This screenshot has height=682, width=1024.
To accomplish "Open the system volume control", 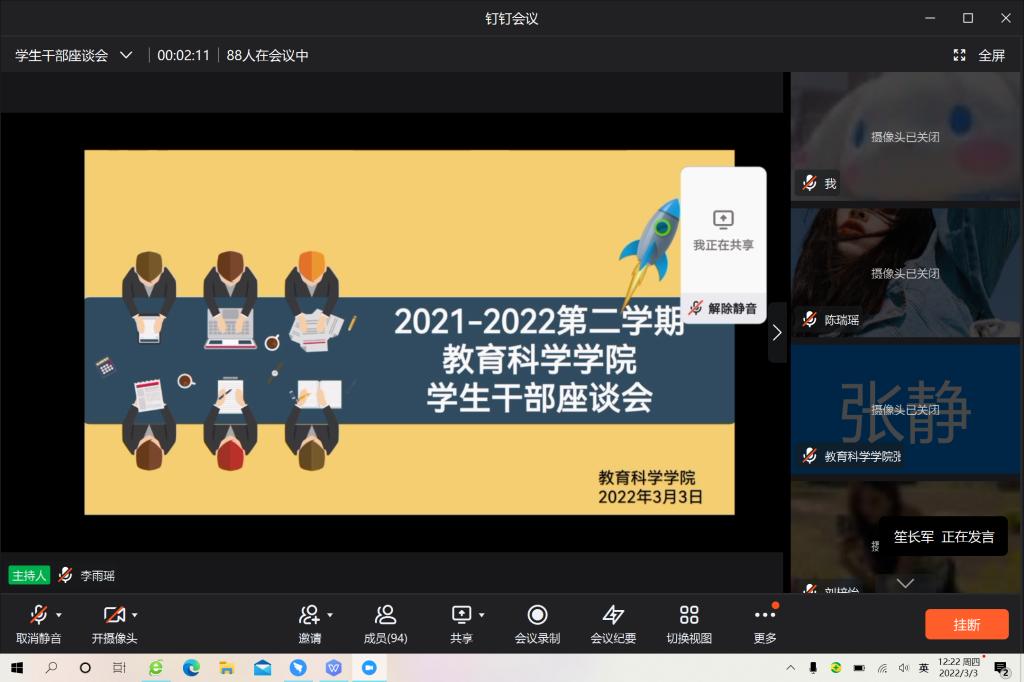I will 903,668.
